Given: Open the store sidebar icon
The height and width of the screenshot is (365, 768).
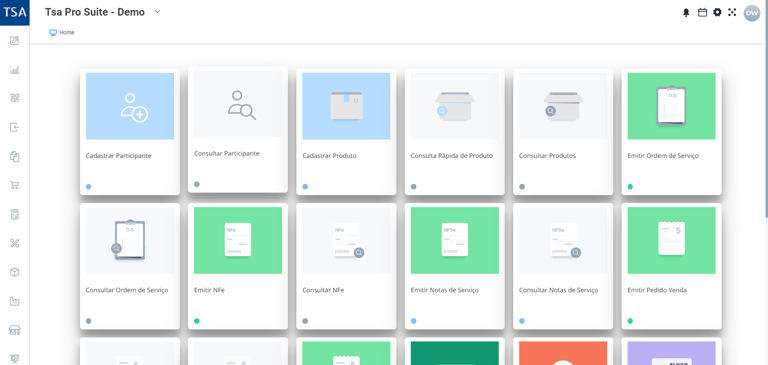Looking at the screenshot, I should 15,330.
